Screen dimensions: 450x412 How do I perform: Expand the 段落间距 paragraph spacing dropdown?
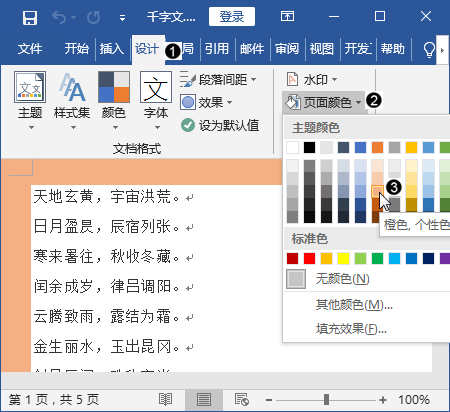point(218,79)
